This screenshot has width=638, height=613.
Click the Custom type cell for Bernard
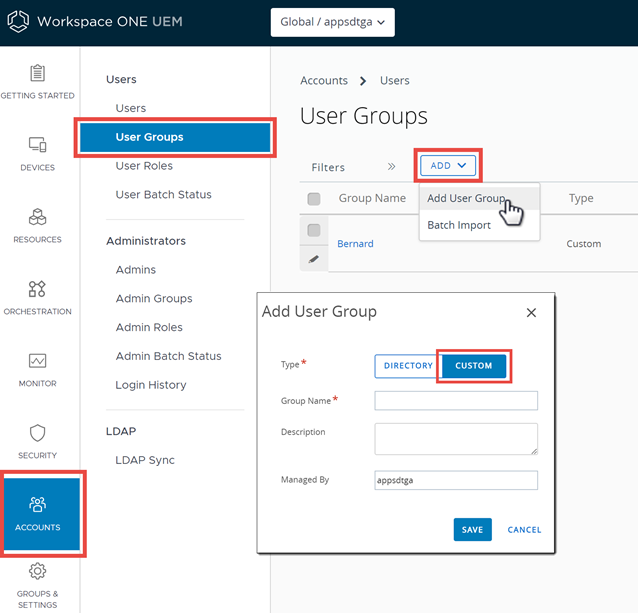click(x=583, y=244)
